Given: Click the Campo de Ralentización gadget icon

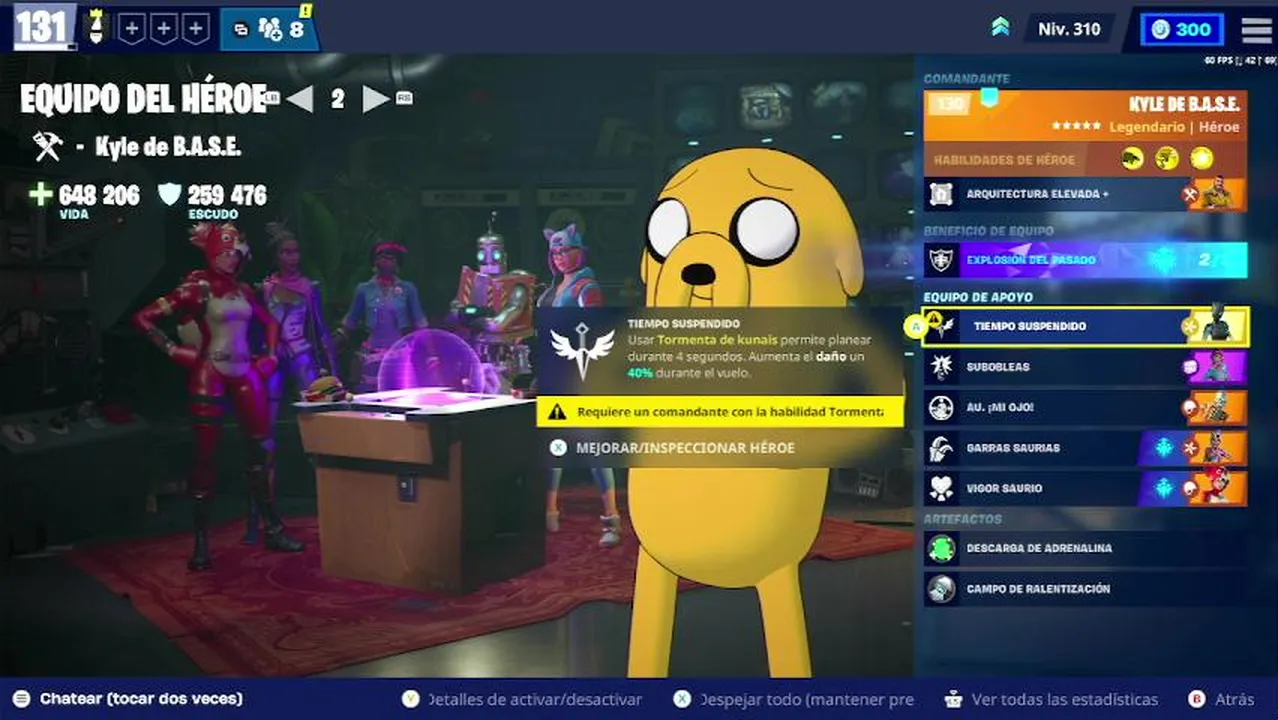Looking at the screenshot, I should point(941,589).
